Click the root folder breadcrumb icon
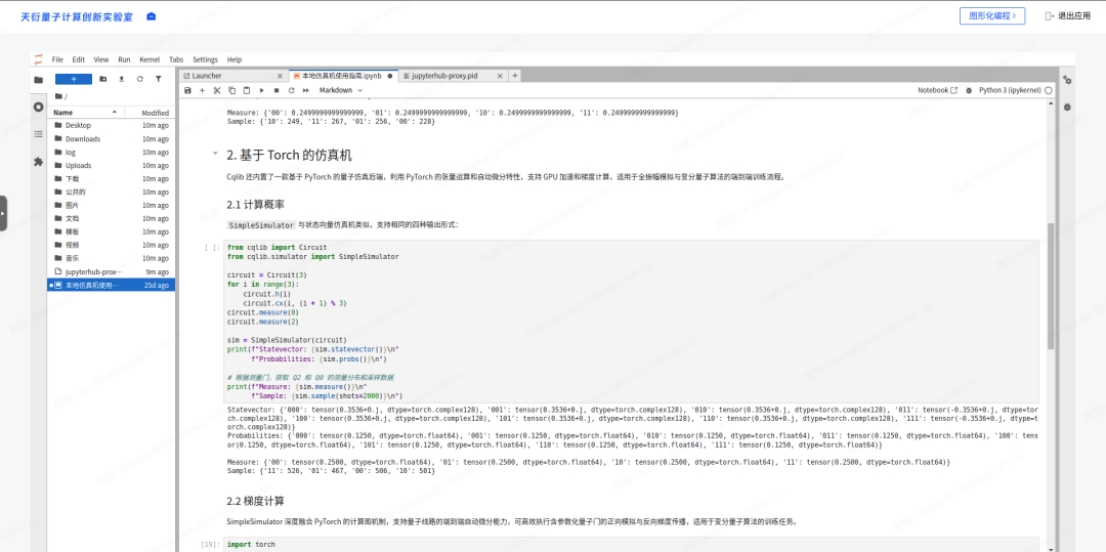 [59, 97]
